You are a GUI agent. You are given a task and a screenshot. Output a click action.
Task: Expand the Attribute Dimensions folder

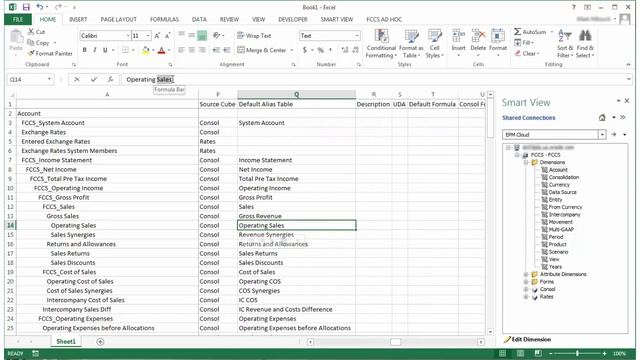(526, 274)
